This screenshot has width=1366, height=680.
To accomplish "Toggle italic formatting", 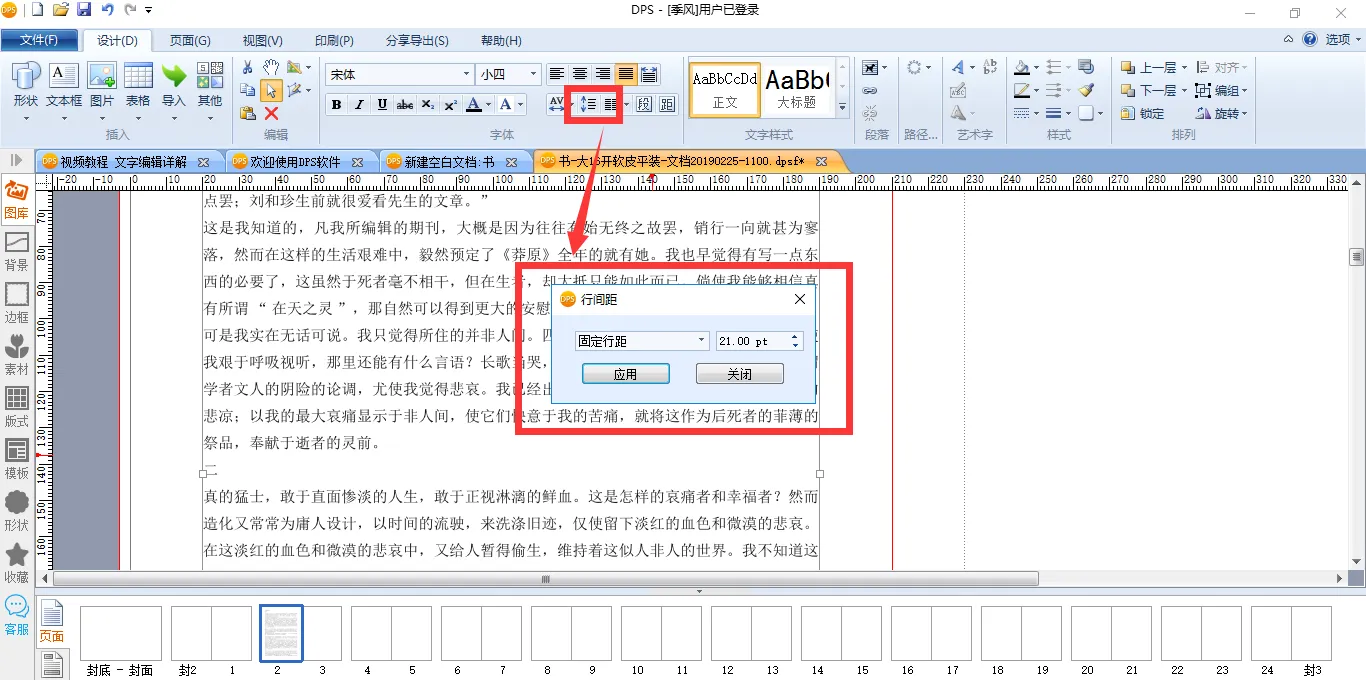I will click(x=359, y=105).
